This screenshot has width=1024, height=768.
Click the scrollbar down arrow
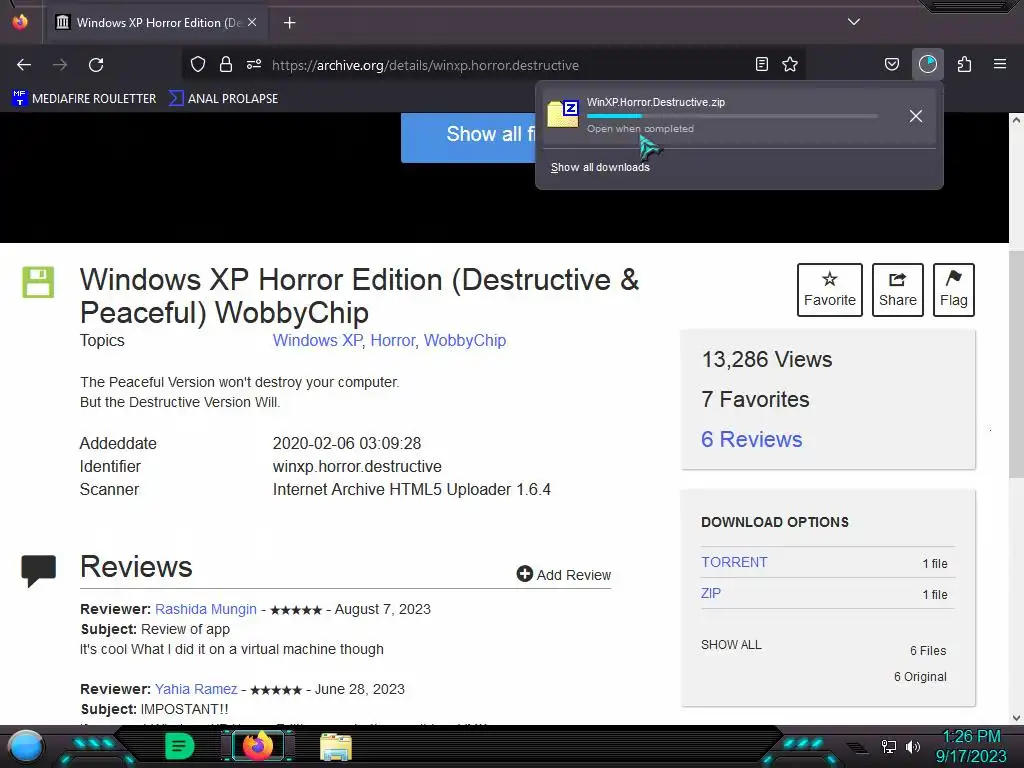coord(1016,718)
